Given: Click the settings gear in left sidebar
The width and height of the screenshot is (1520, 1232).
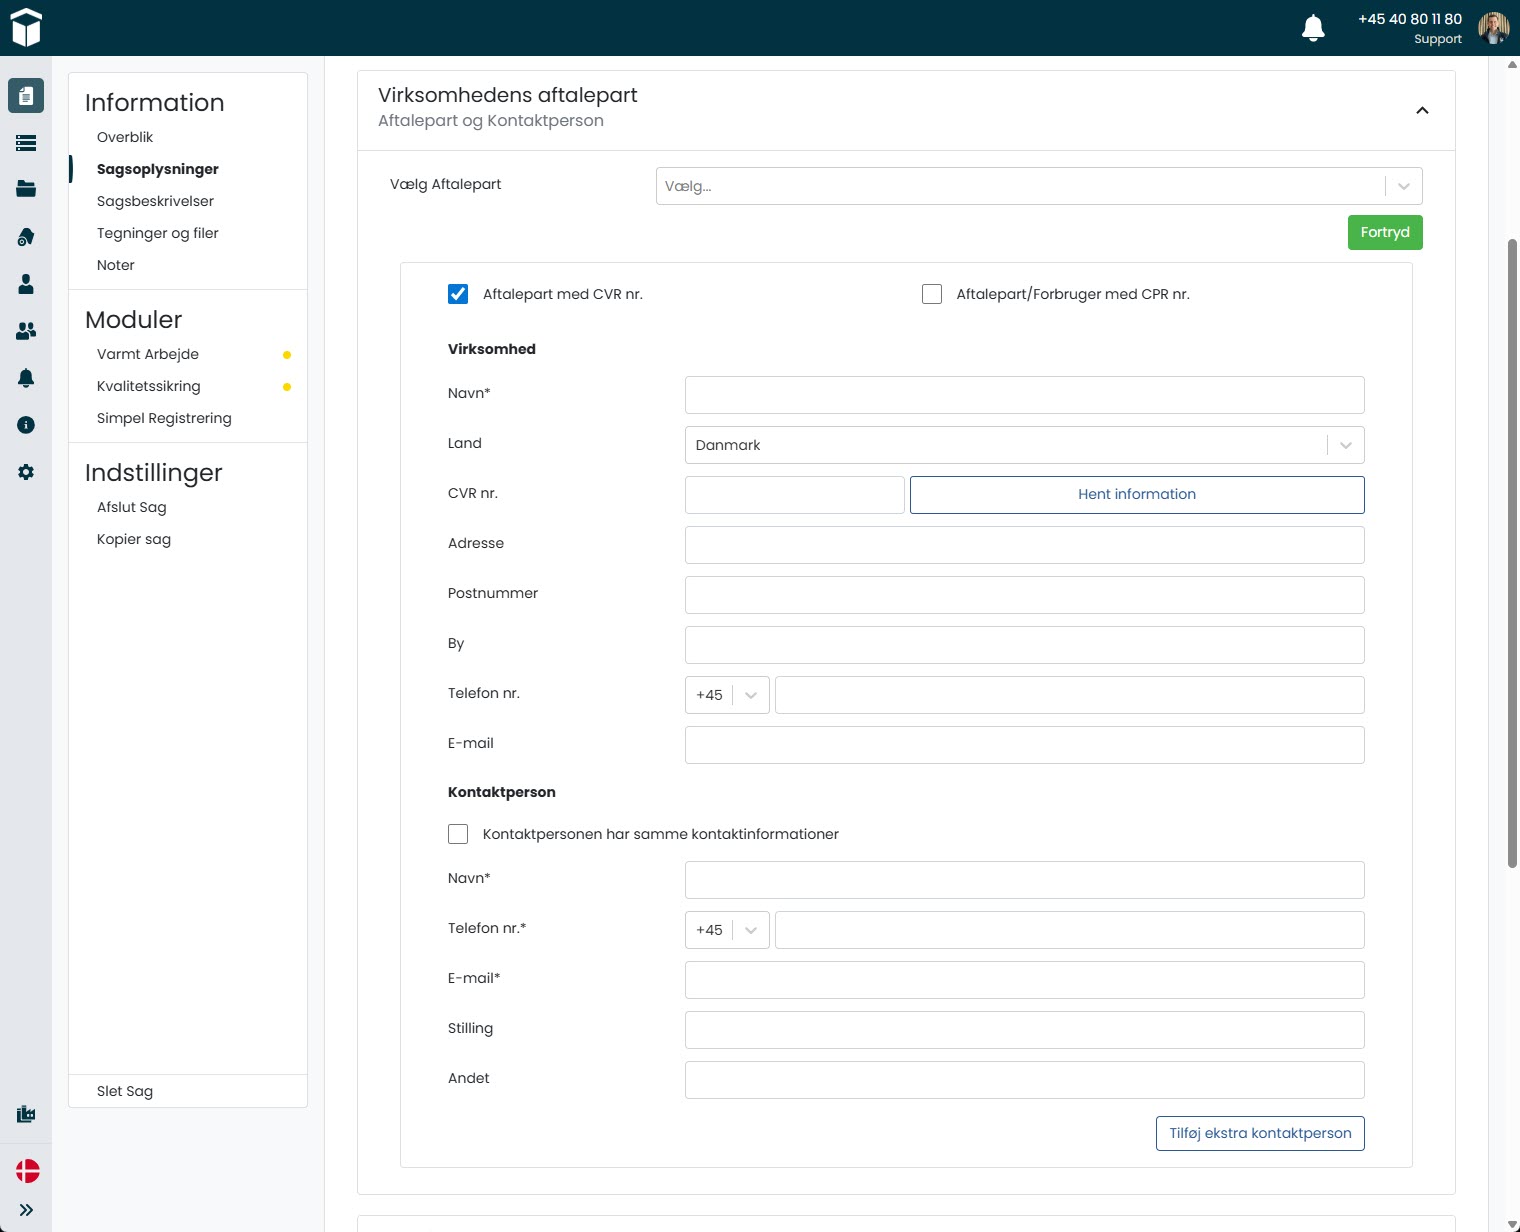Looking at the screenshot, I should [26, 472].
